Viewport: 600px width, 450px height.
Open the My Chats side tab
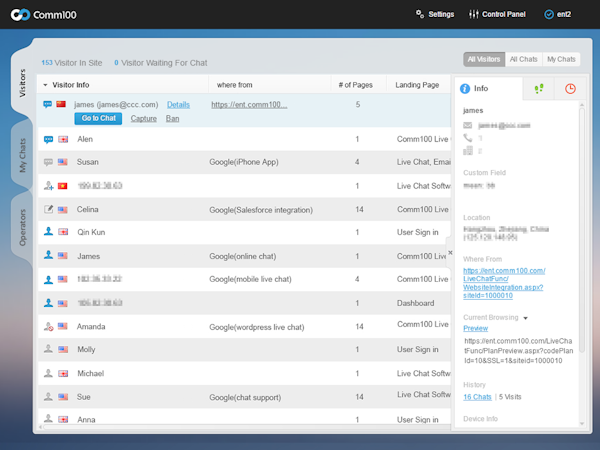pyautogui.click(x=23, y=155)
